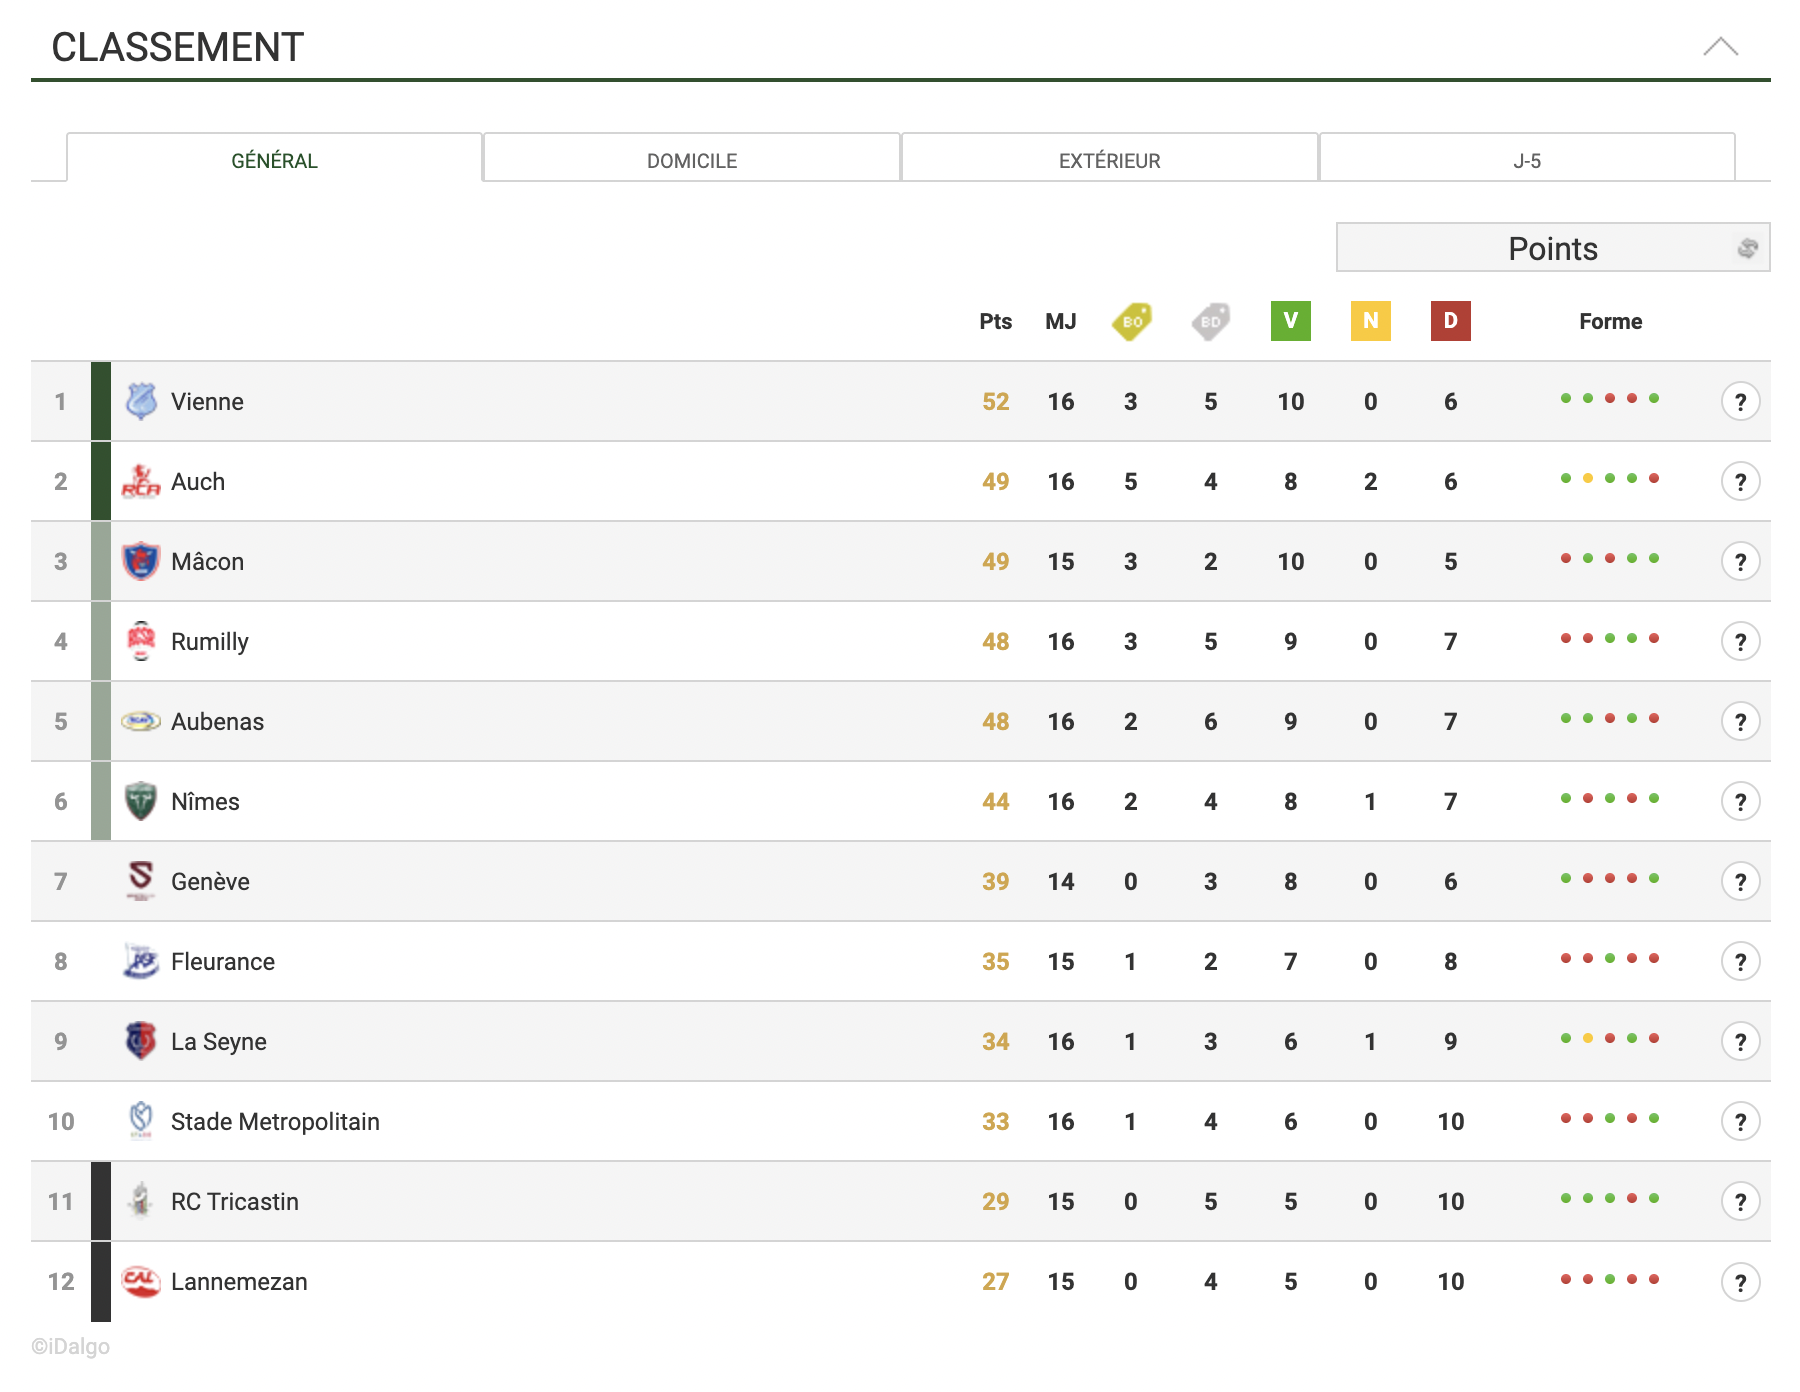Click the defensive bonus (BD) column icon

tap(1210, 321)
